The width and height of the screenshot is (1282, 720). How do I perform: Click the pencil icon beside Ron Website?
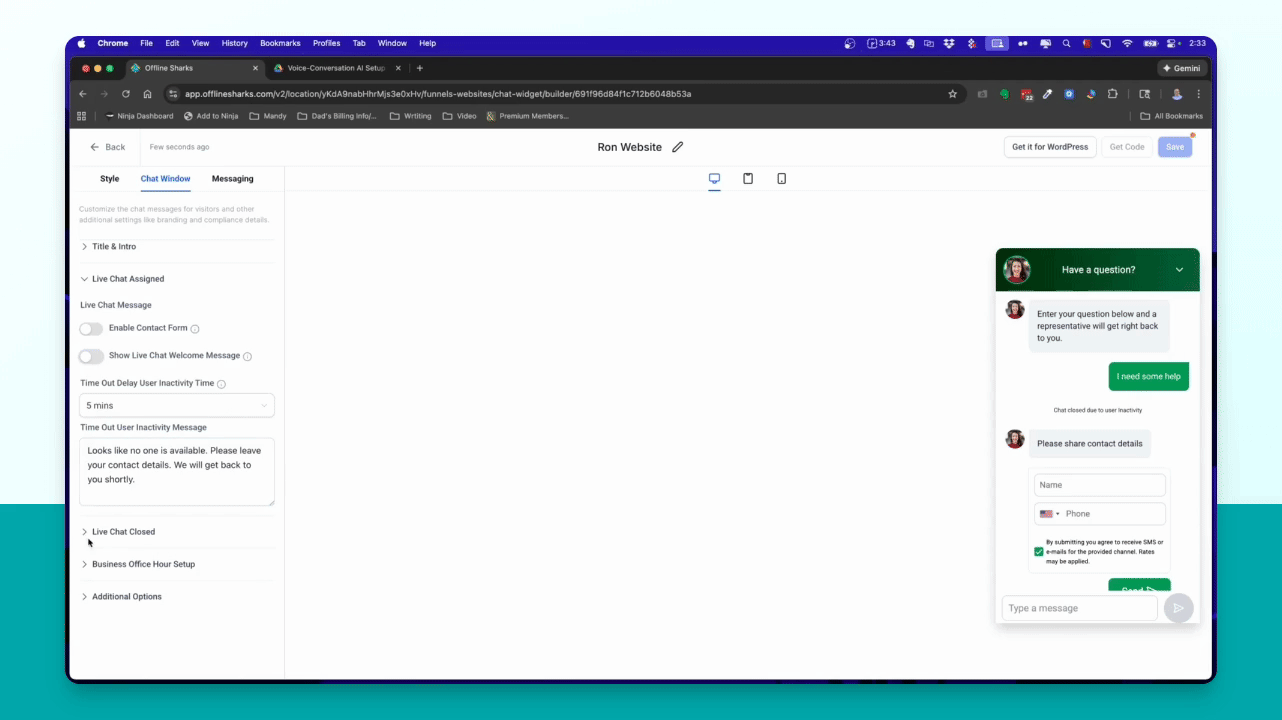pyautogui.click(x=678, y=147)
